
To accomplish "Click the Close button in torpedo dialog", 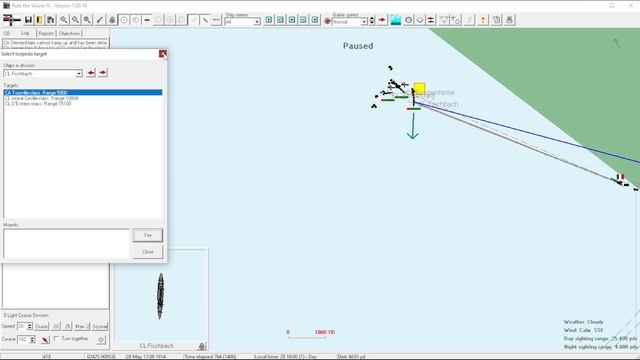I will (x=148, y=252).
